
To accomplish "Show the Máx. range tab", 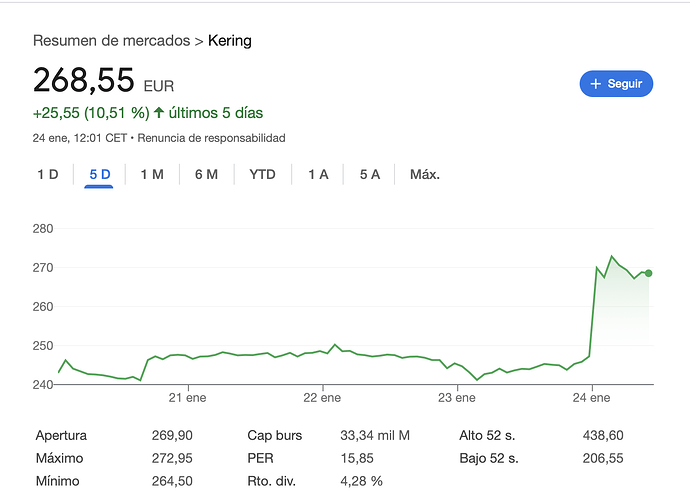I will point(425,175).
